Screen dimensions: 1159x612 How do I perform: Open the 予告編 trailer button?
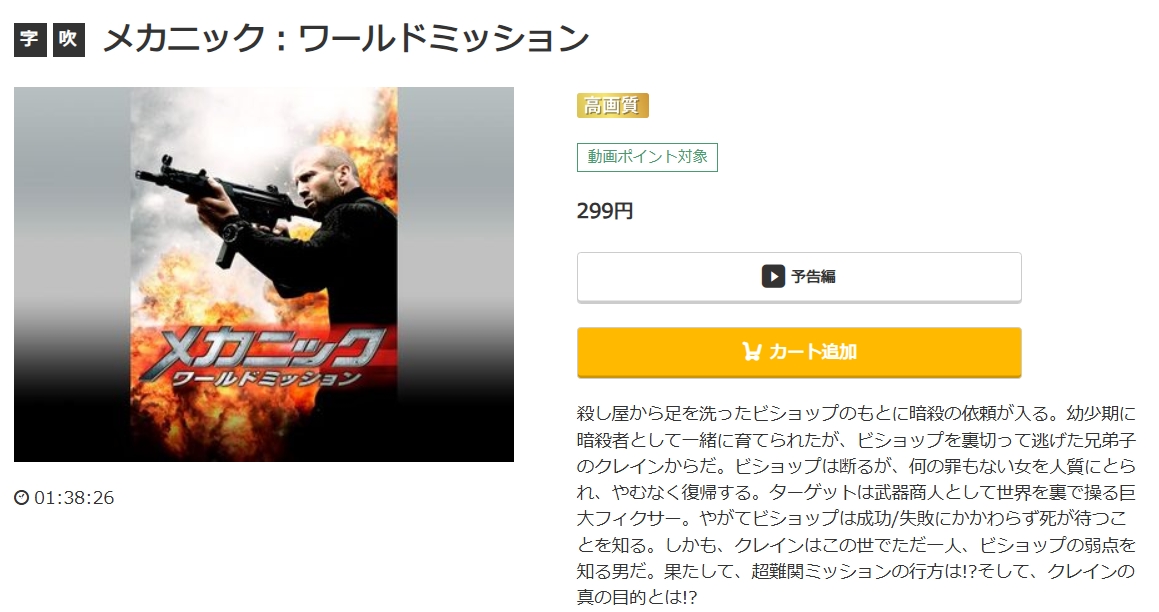pyautogui.click(x=799, y=277)
